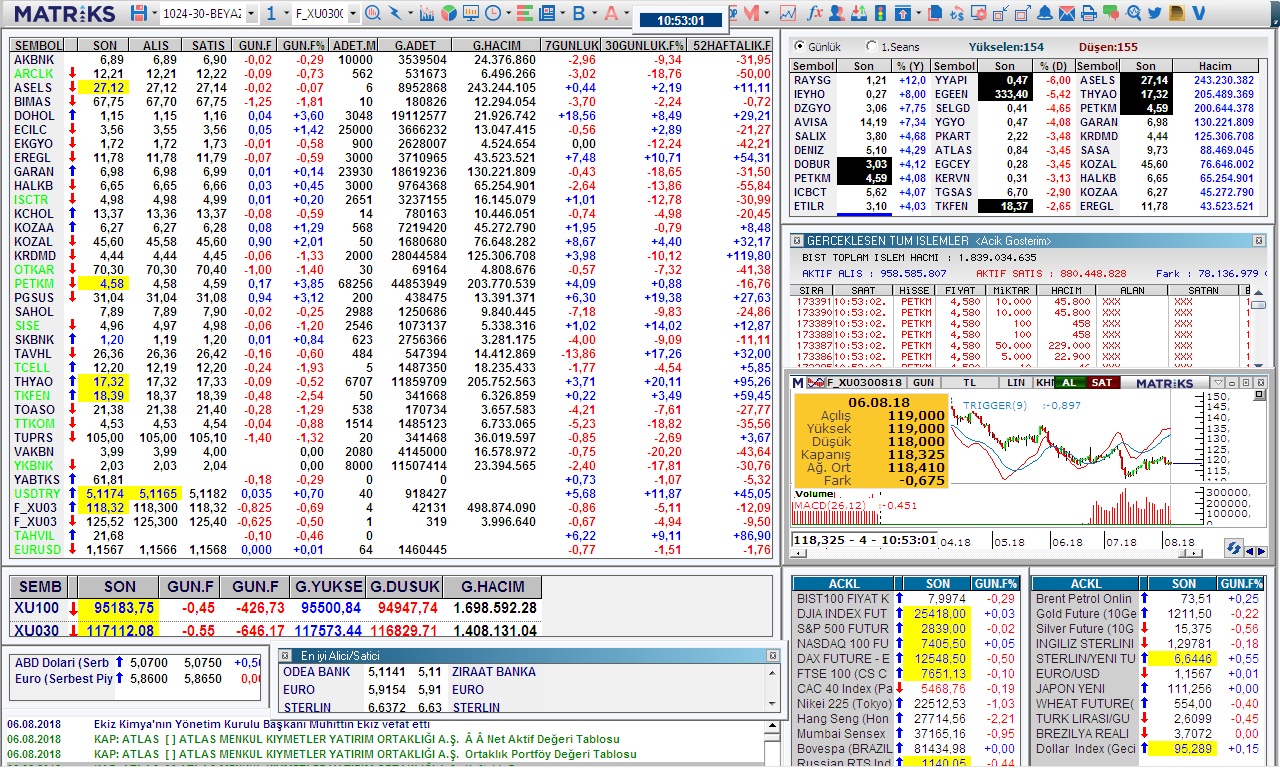Open the F_XU0300 symbol dropdown

pyautogui.click(x=353, y=13)
